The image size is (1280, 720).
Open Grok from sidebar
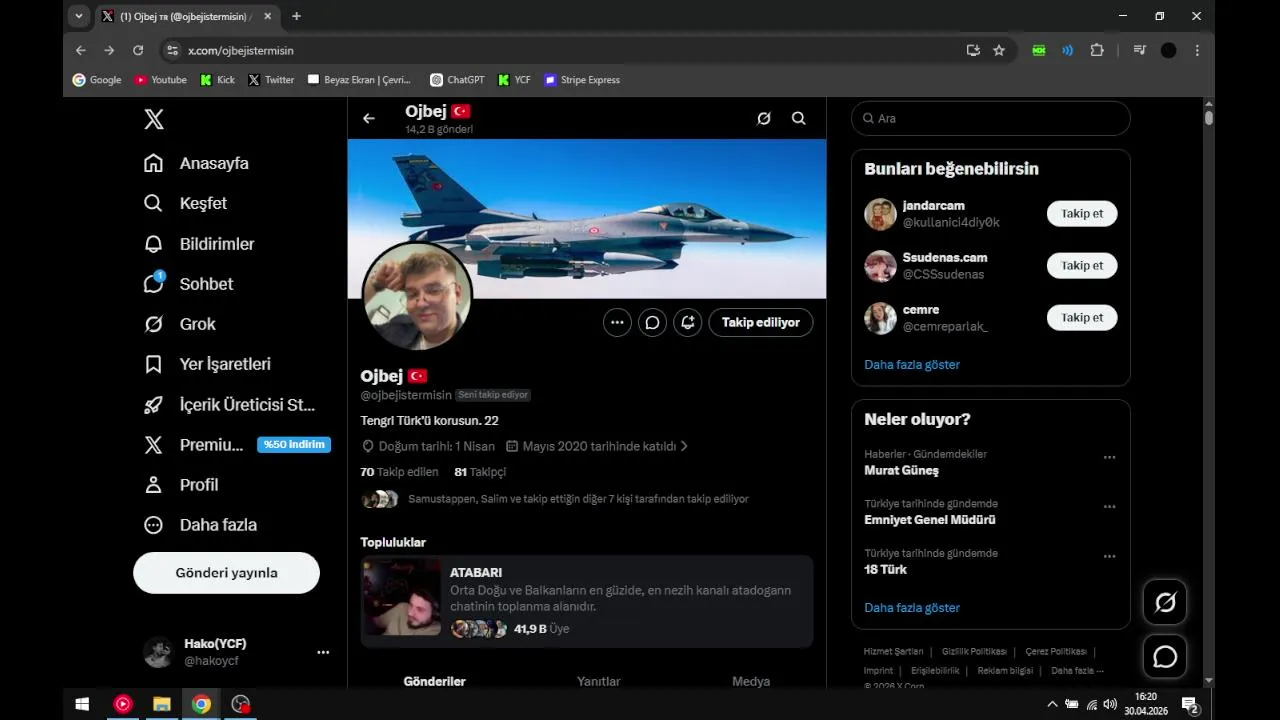click(x=179, y=324)
